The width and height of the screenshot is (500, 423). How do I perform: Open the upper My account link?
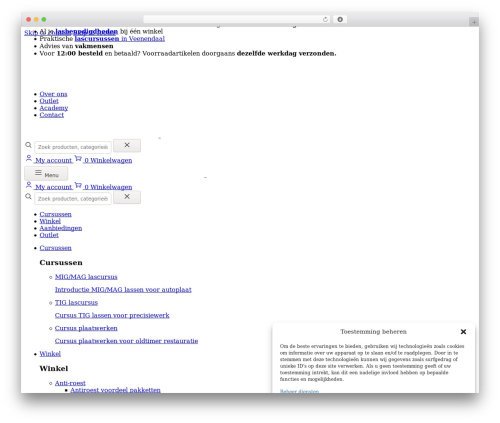pyautogui.click(x=53, y=160)
